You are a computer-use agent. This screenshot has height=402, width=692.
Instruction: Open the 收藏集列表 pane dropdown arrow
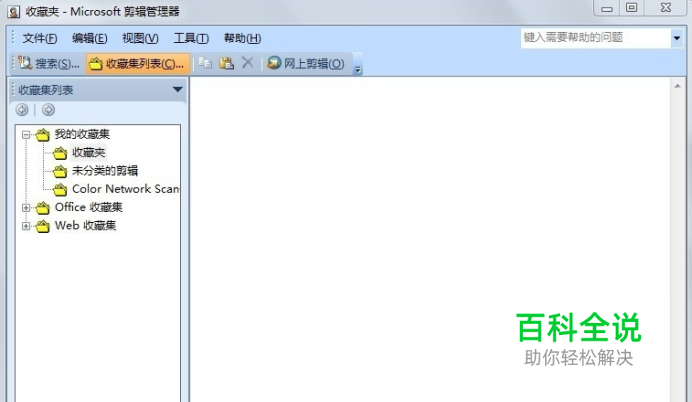[177, 90]
